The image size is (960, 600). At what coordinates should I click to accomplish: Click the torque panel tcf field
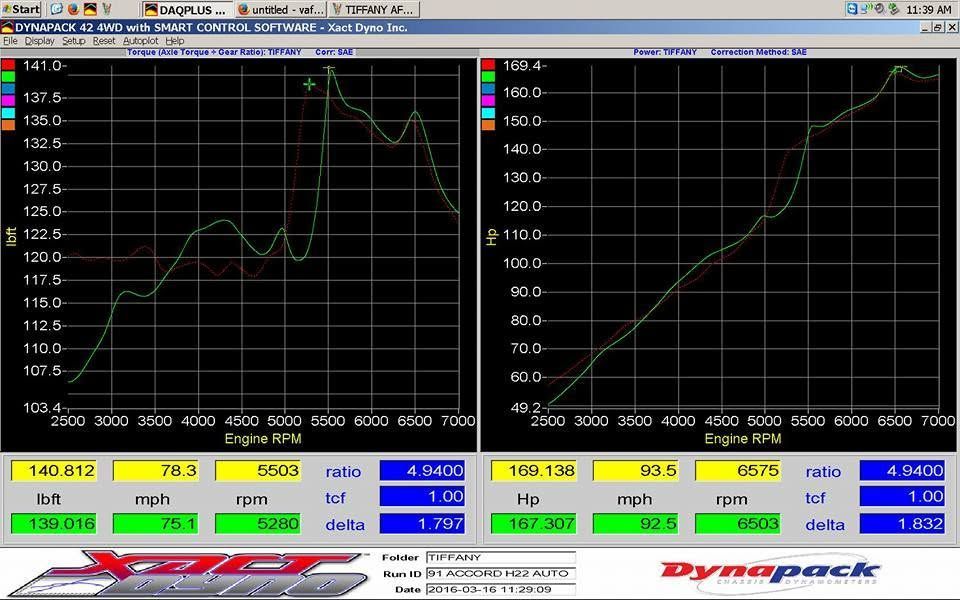(x=422, y=497)
